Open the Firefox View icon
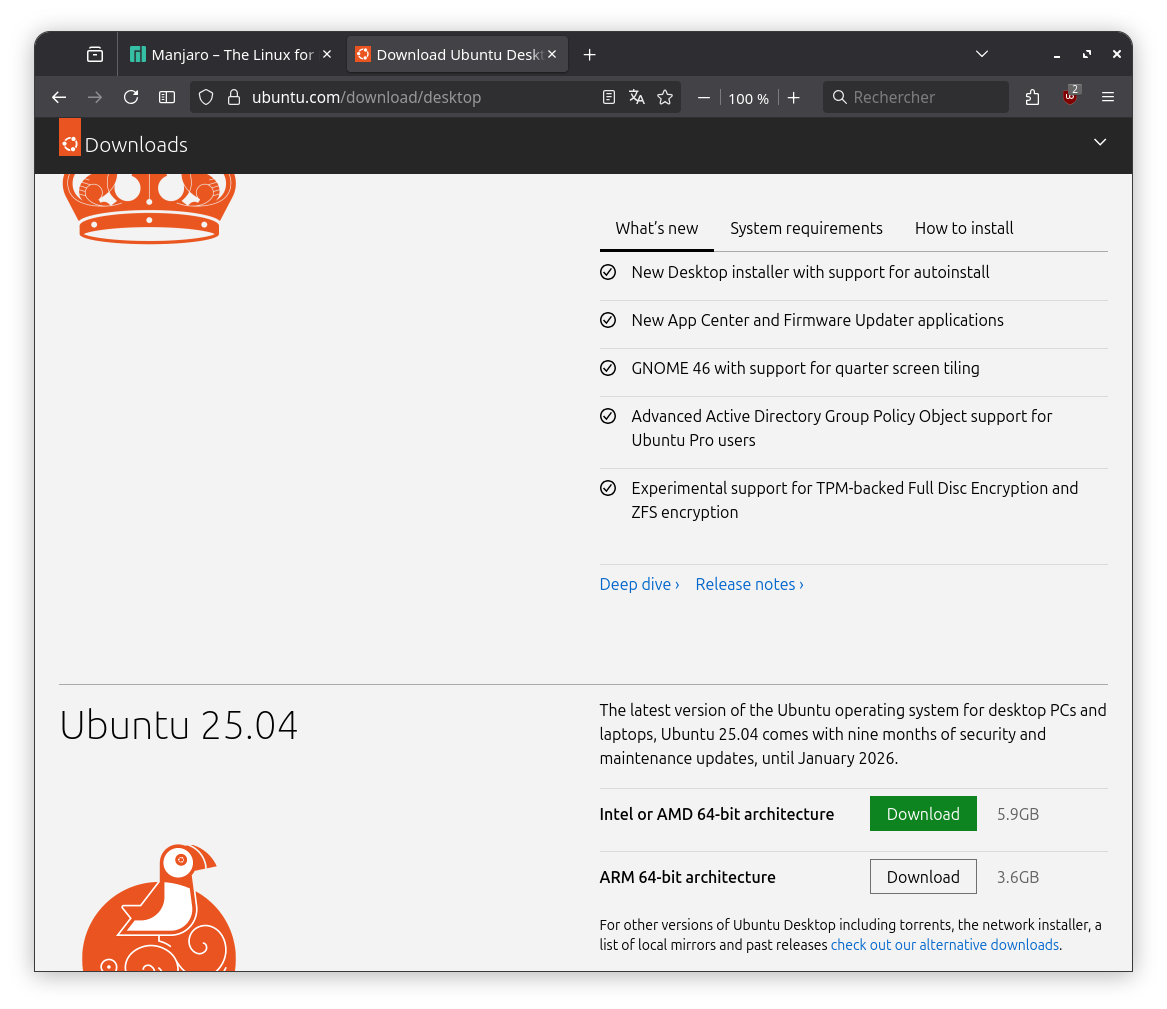This screenshot has width=1167, height=1009. [x=95, y=54]
